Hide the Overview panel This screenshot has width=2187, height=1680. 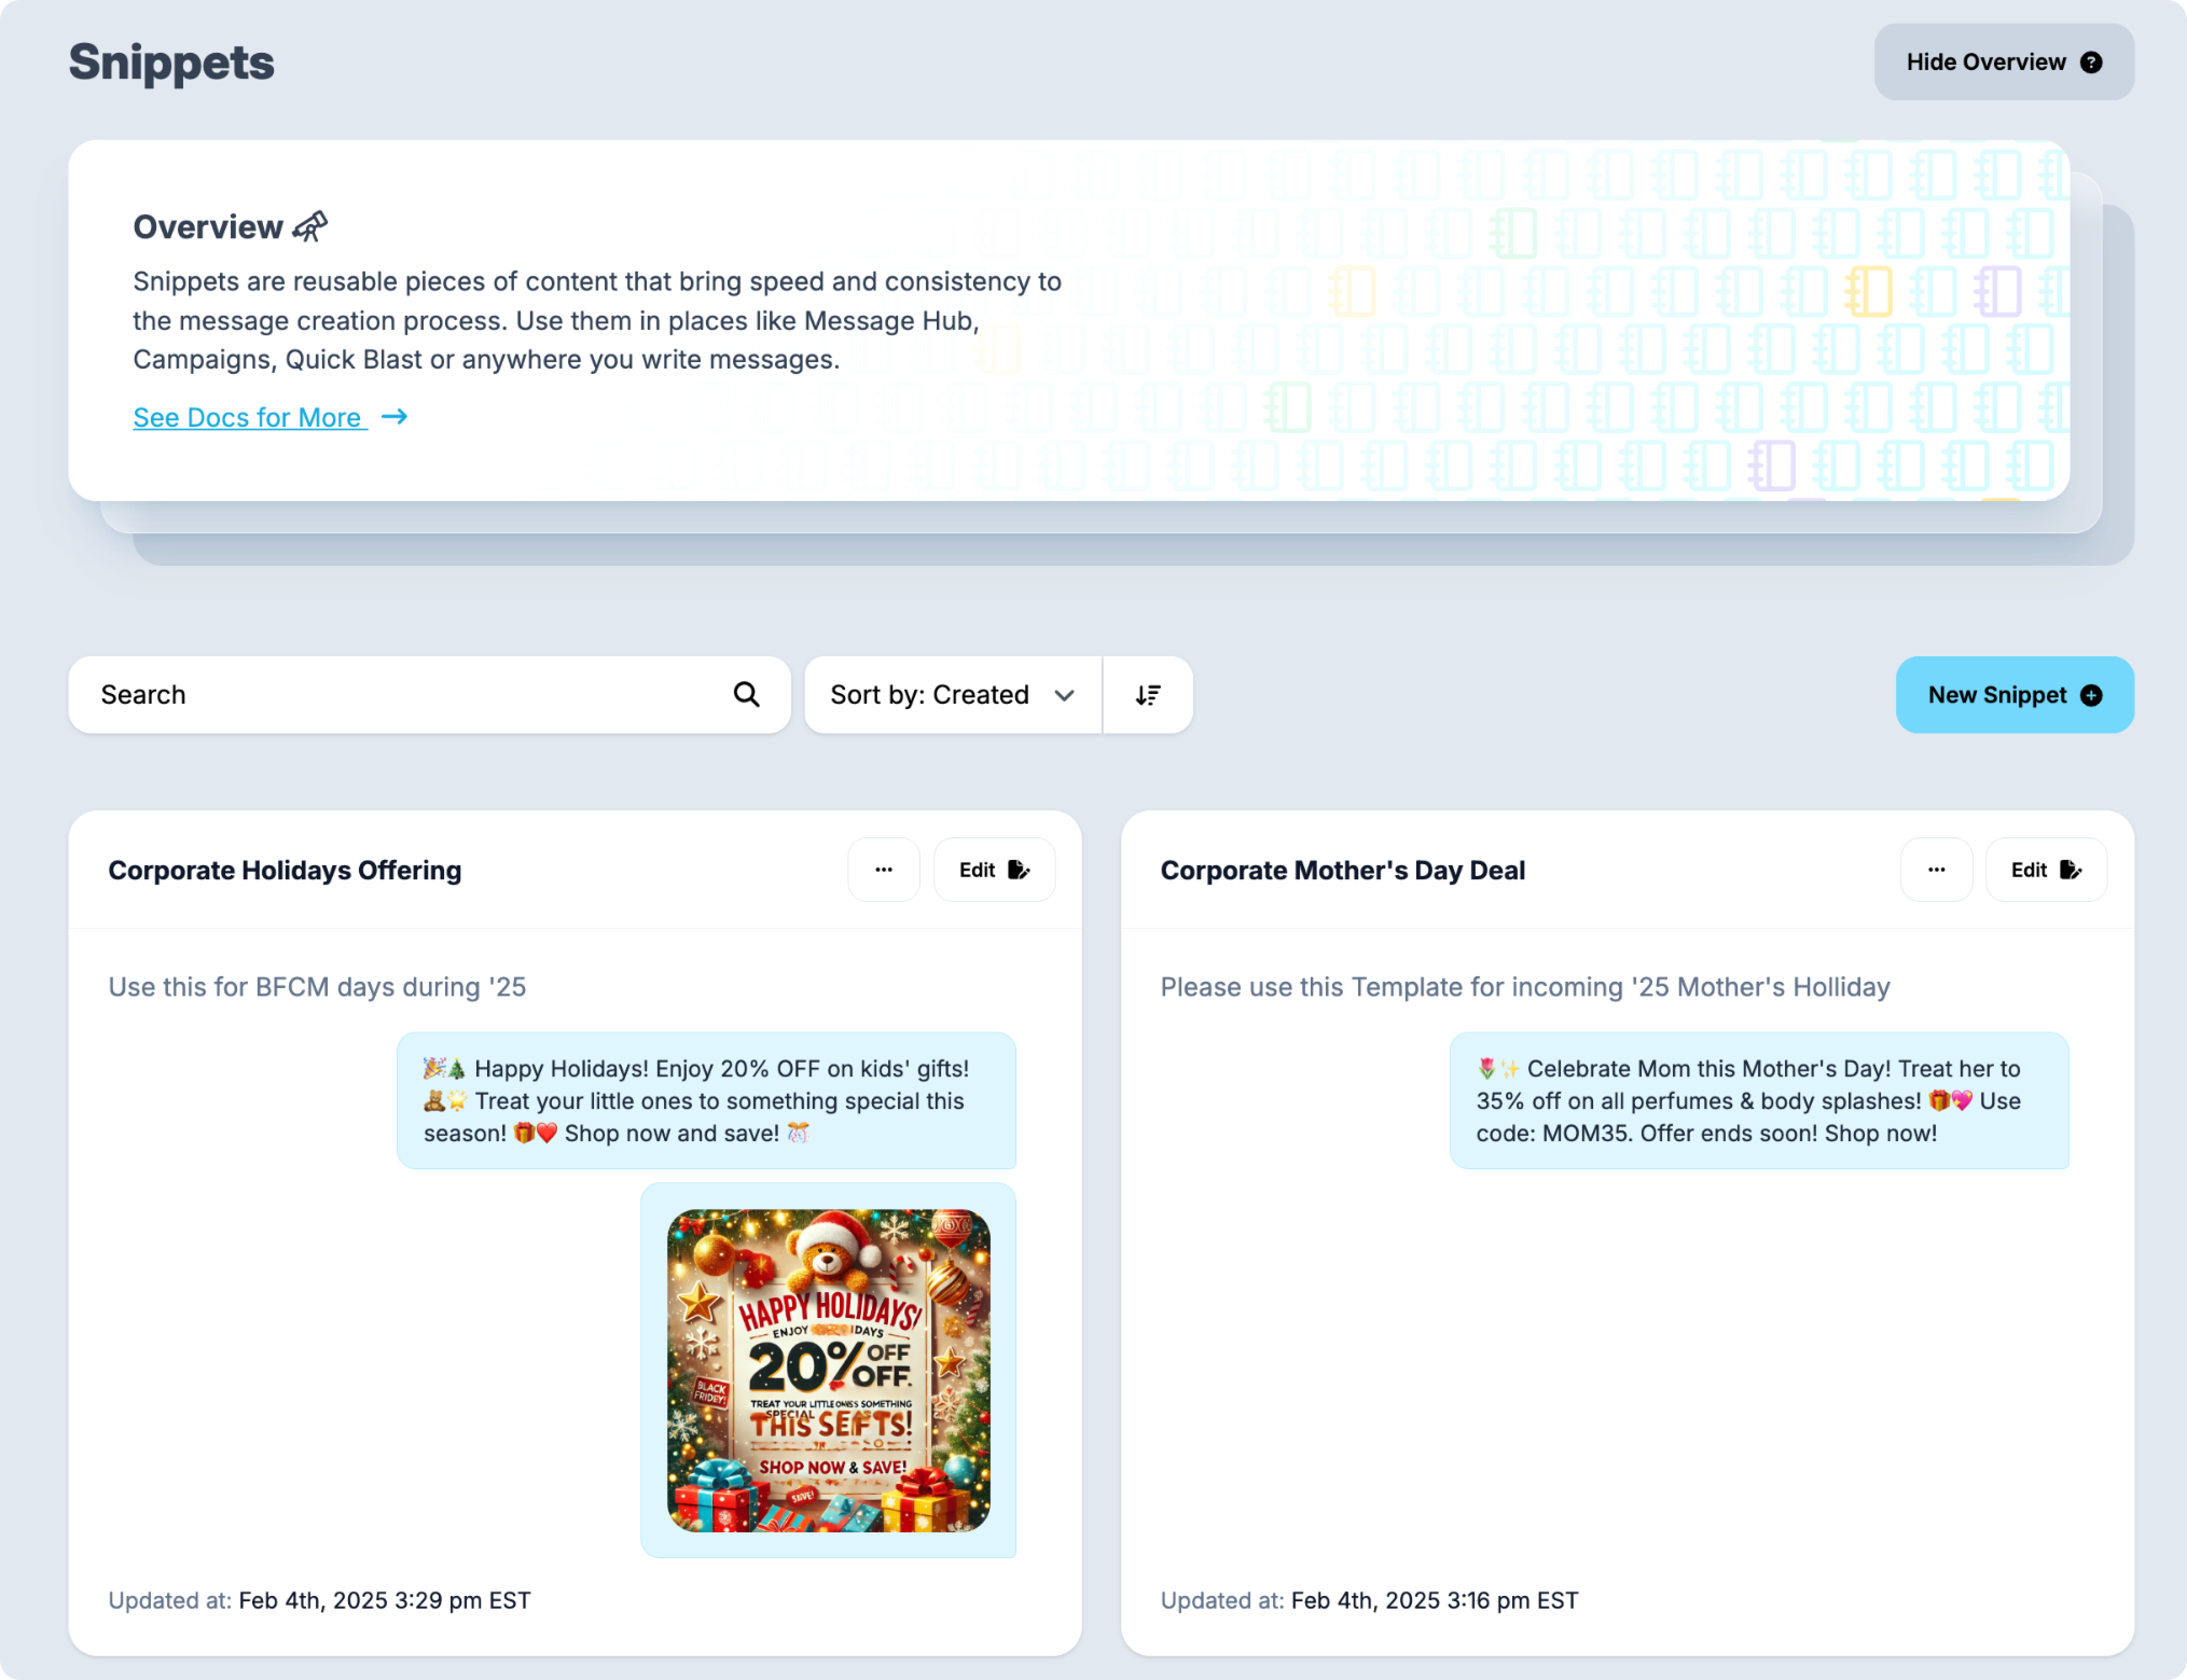pyautogui.click(x=1986, y=62)
